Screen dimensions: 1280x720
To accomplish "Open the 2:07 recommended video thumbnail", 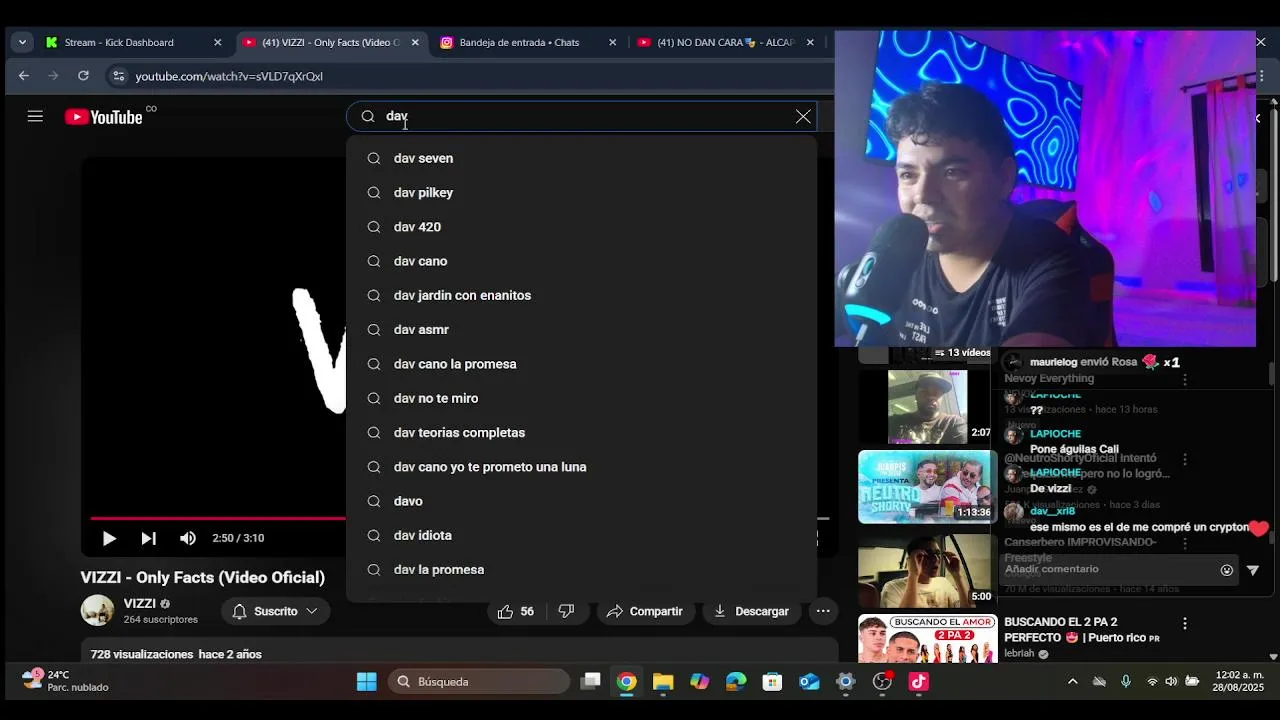I will (927, 407).
